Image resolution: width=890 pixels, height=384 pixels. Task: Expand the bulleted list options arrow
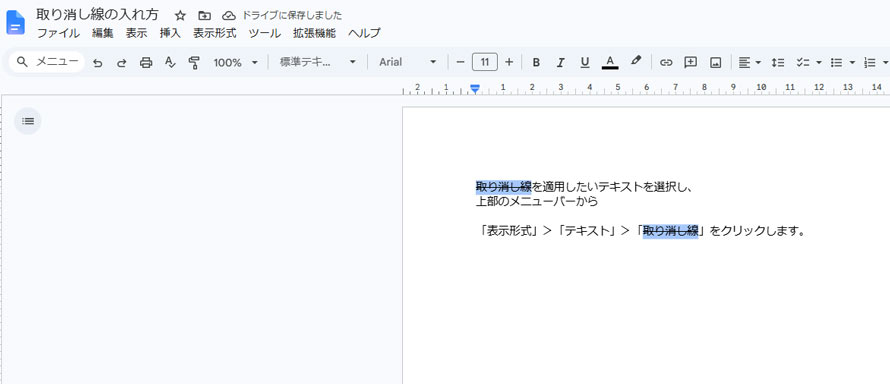click(x=852, y=62)
